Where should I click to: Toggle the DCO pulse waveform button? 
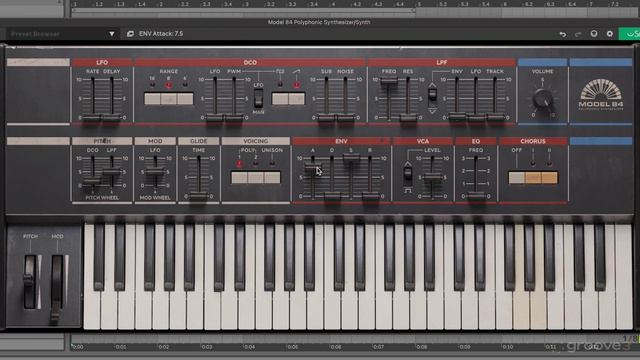coord(280,98)
